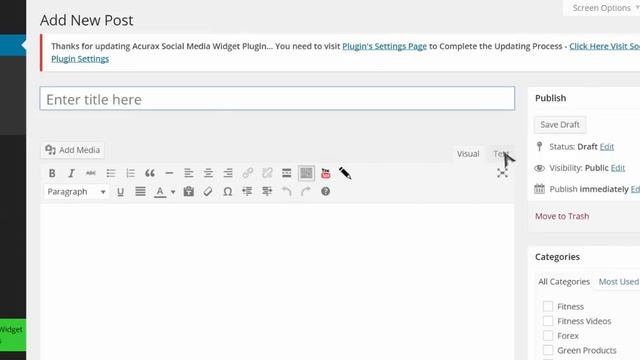Edit the post Visibility
The image size is (640, 360).
[x=618, y=168]
